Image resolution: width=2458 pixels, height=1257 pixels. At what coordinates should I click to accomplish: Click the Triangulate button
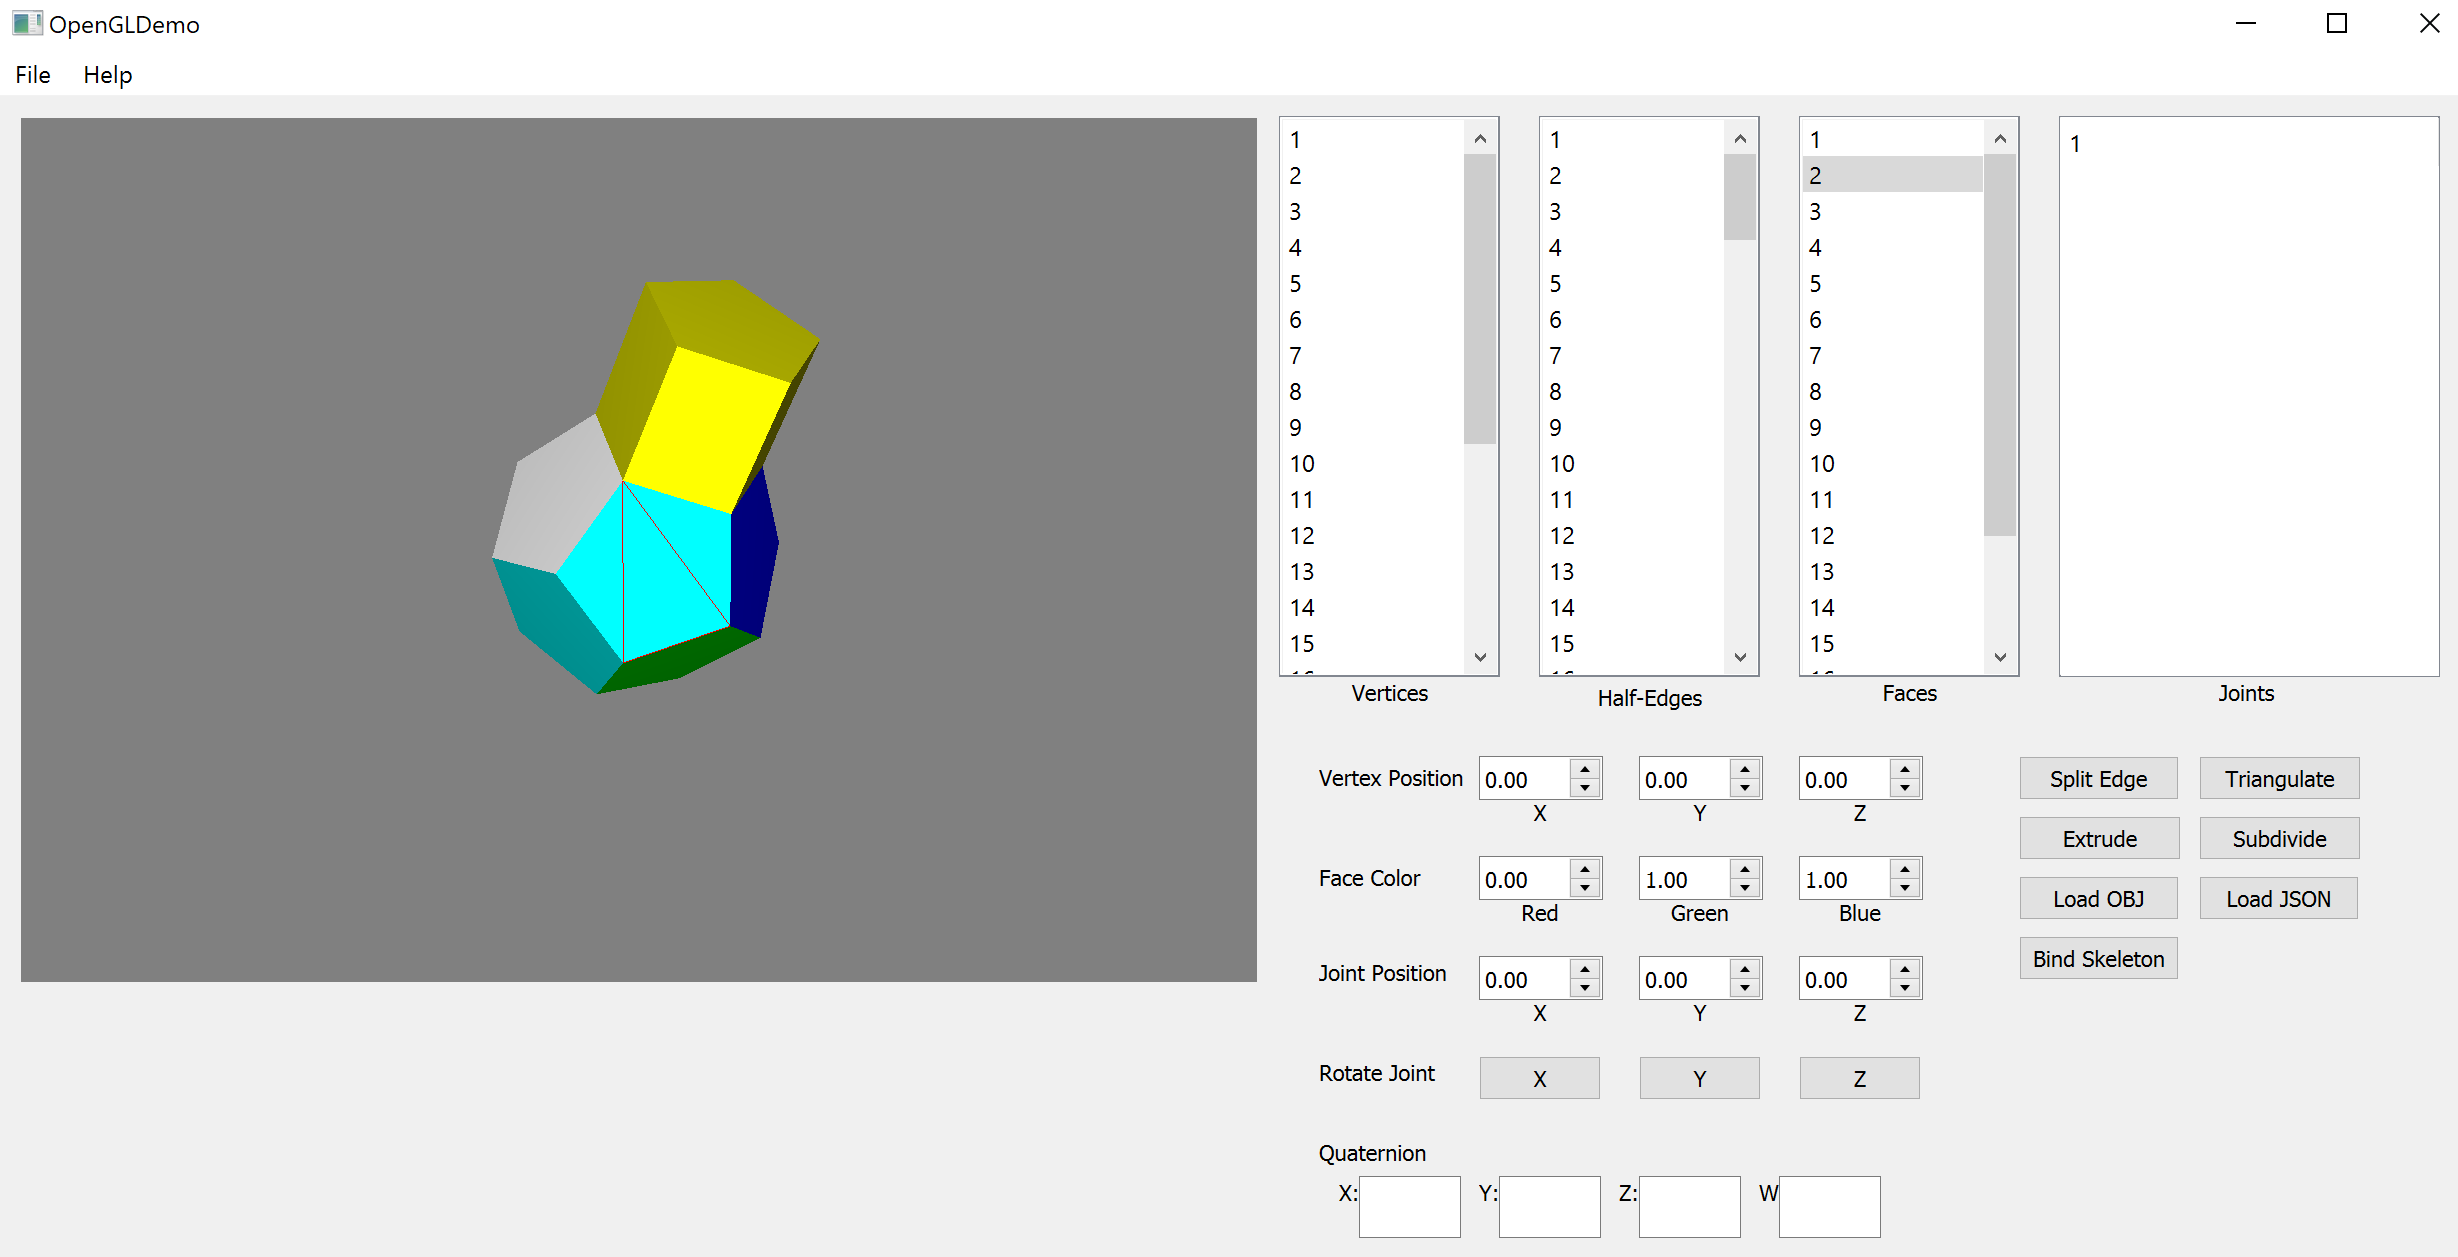[x=2278, y=779]
